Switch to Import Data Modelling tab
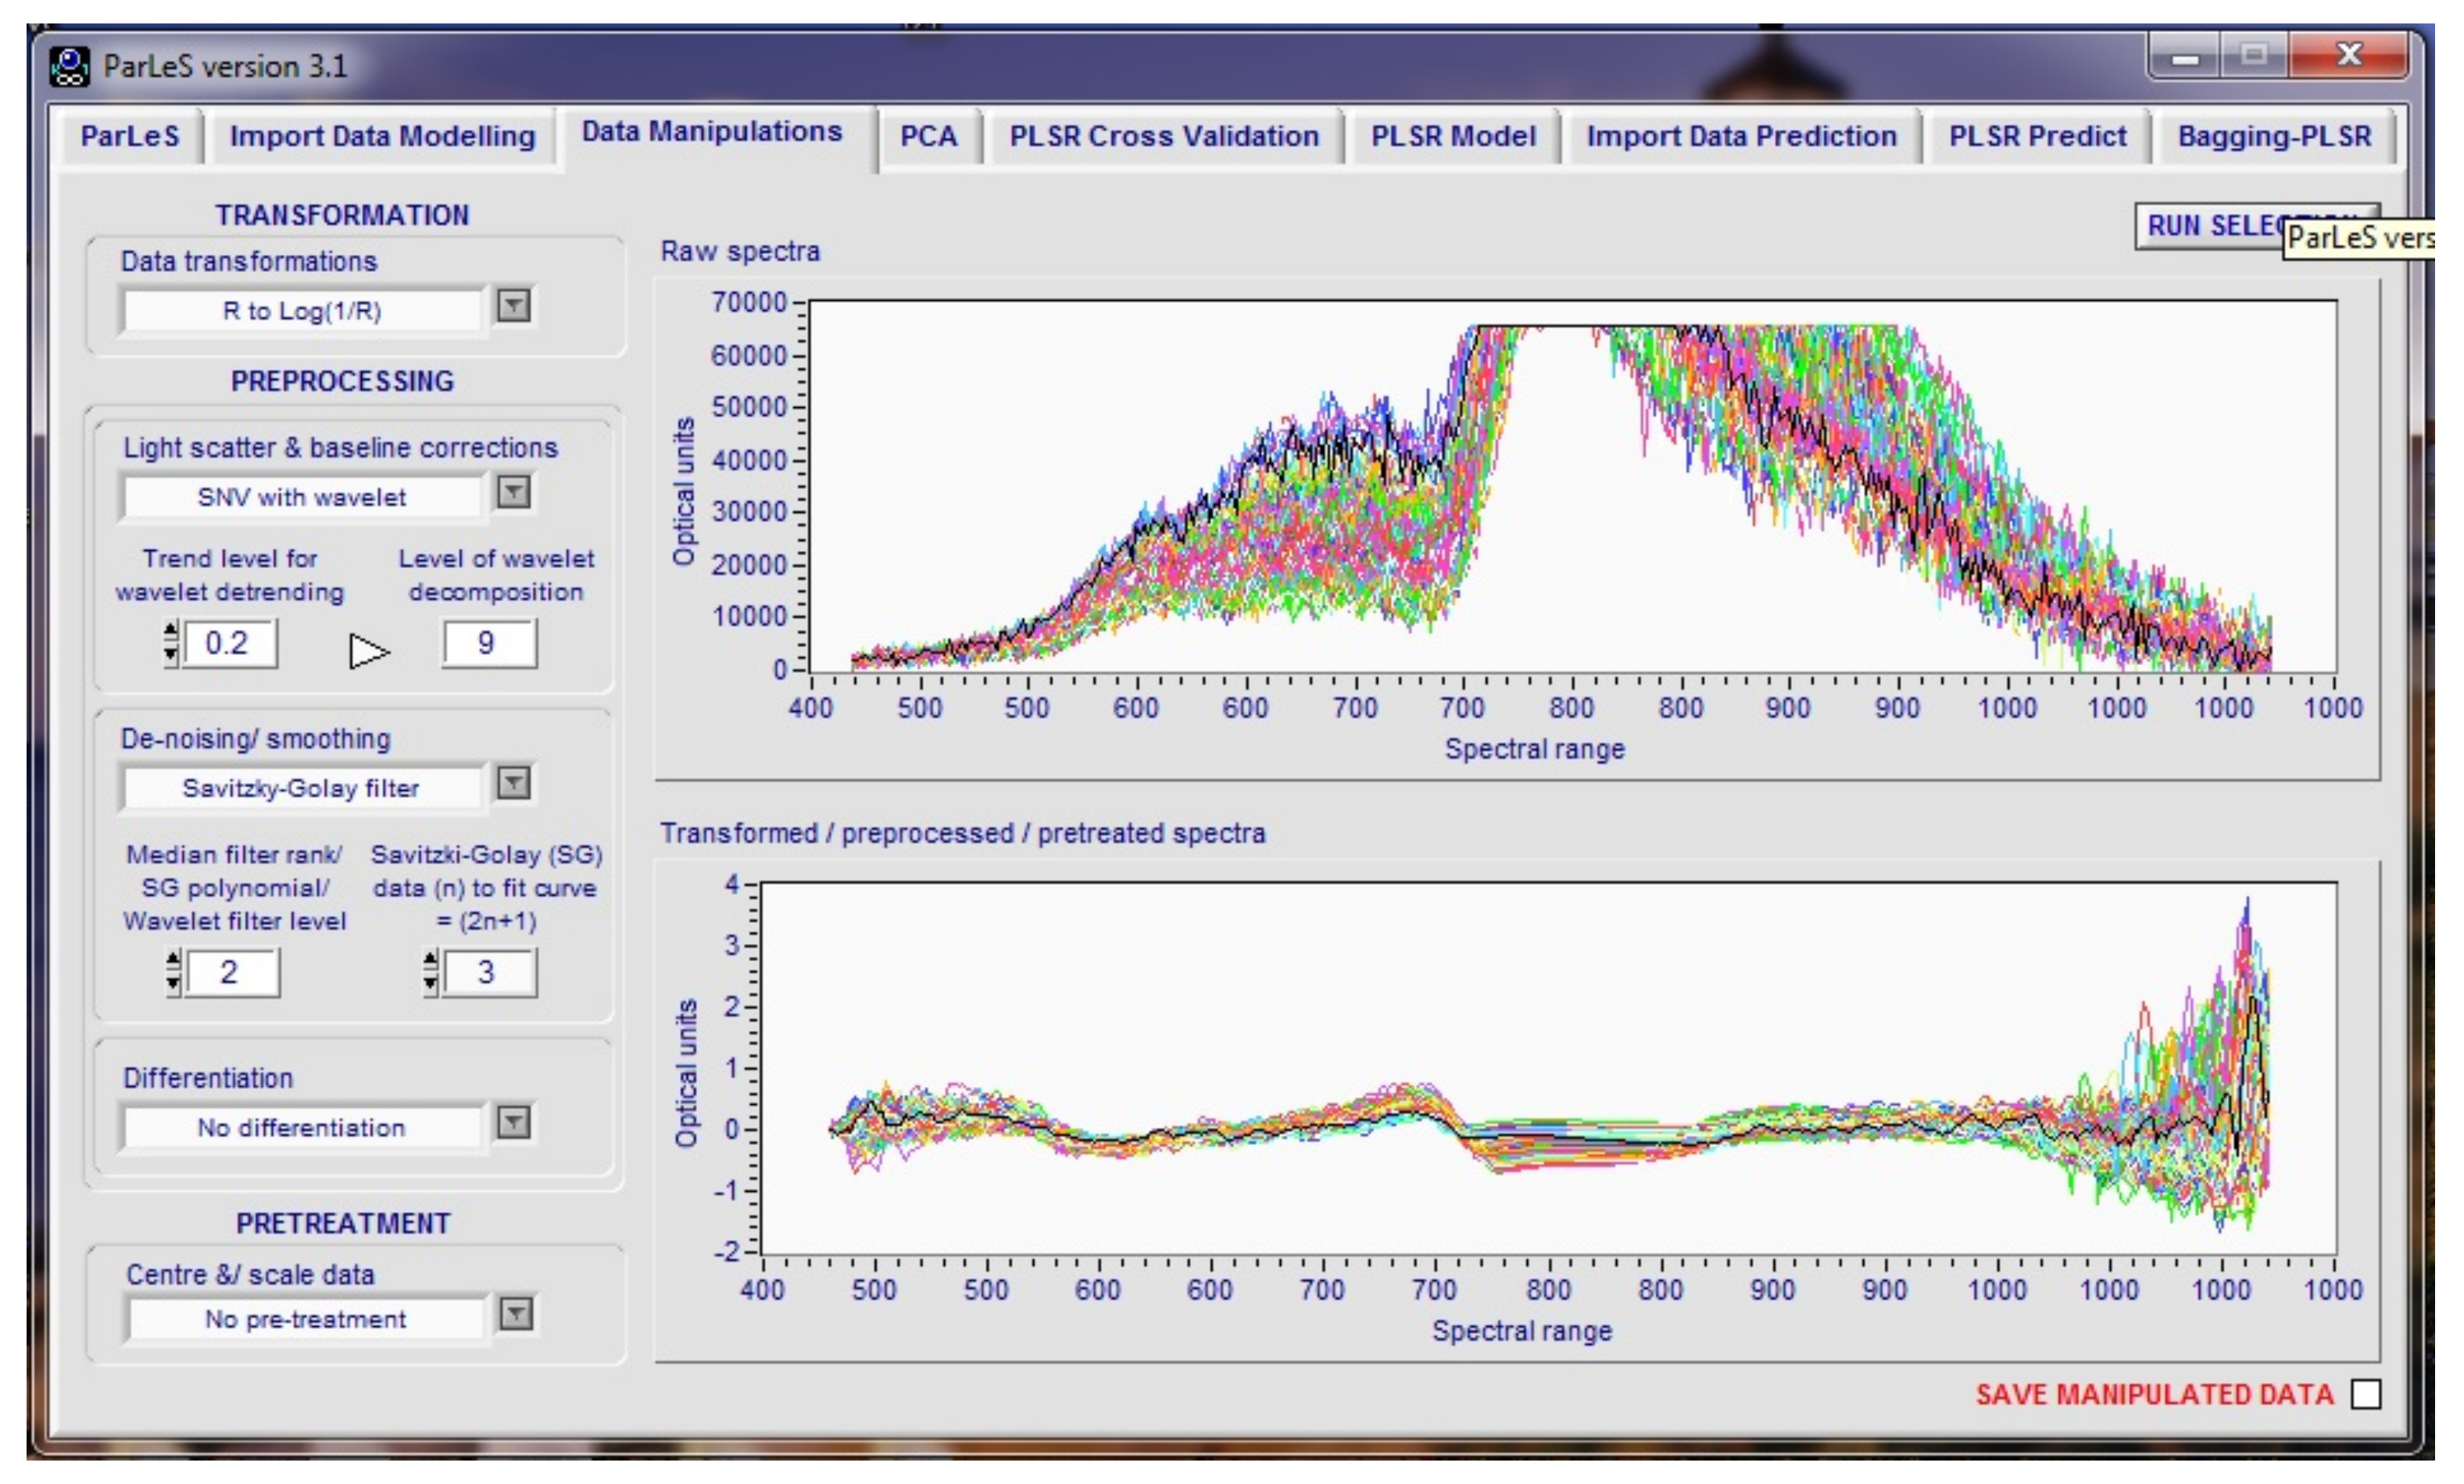2464x1484 pixels. [x=382, y=136]
